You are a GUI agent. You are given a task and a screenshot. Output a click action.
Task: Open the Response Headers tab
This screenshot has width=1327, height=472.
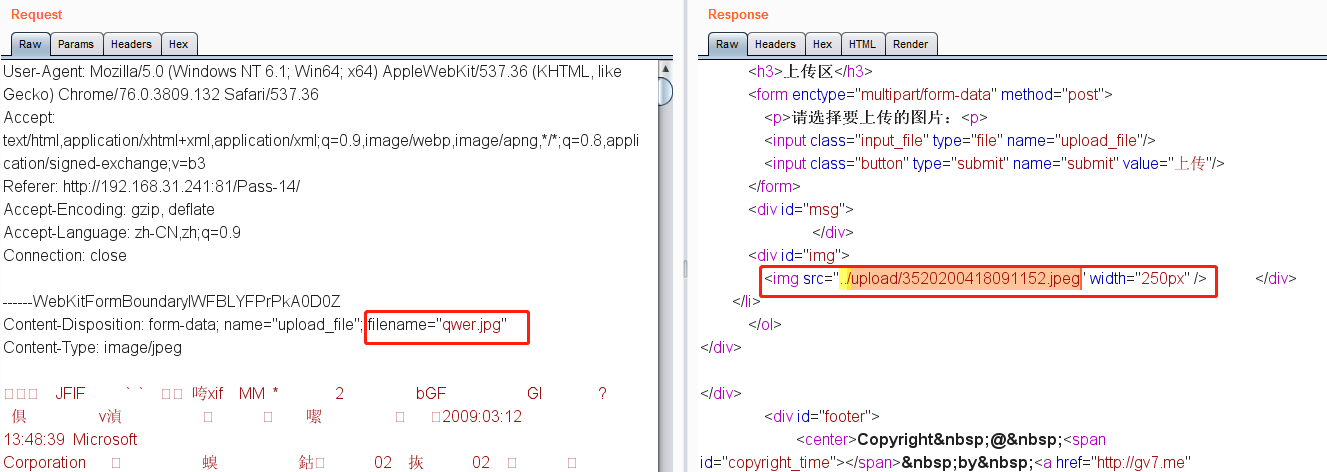pyautogui.click(x=775, y=44)
